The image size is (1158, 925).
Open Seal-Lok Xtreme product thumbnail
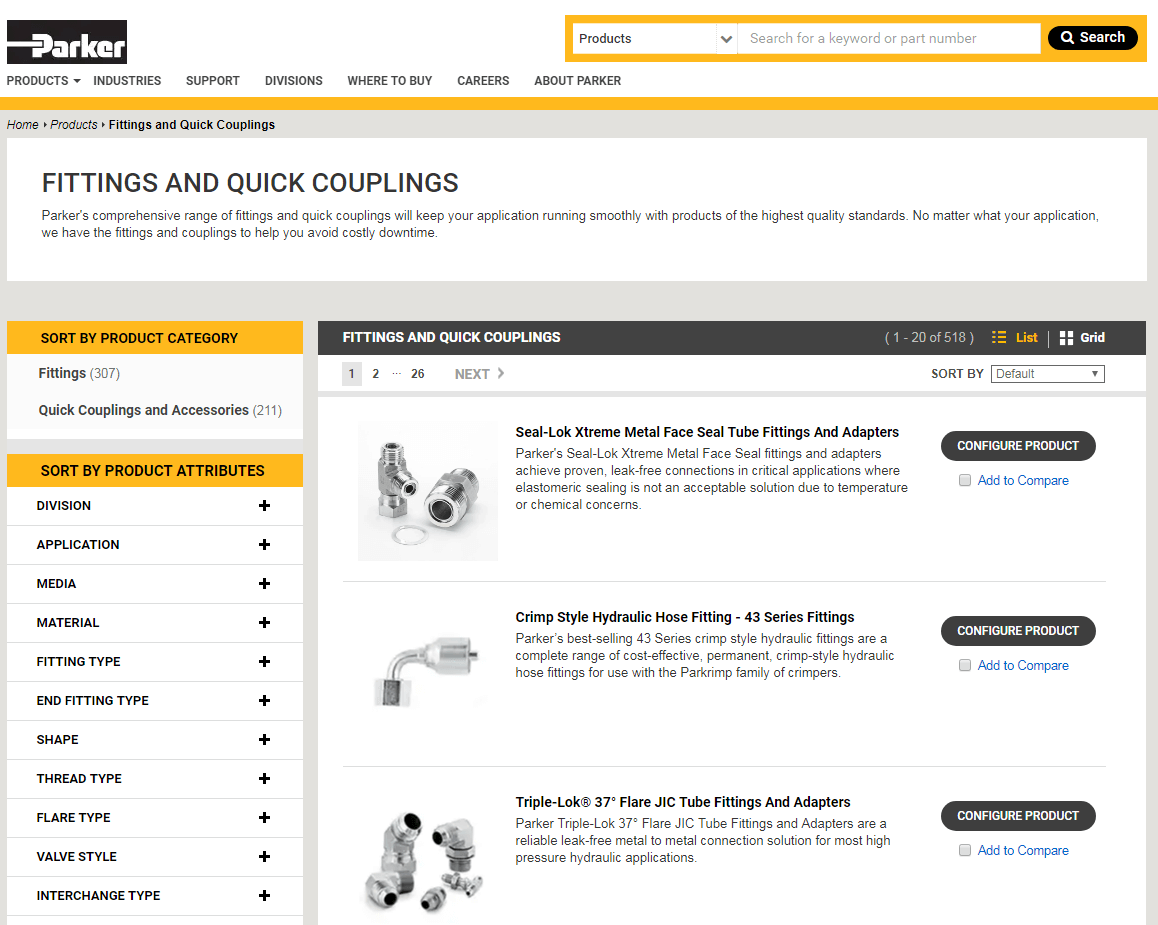[x=428, y=492]
